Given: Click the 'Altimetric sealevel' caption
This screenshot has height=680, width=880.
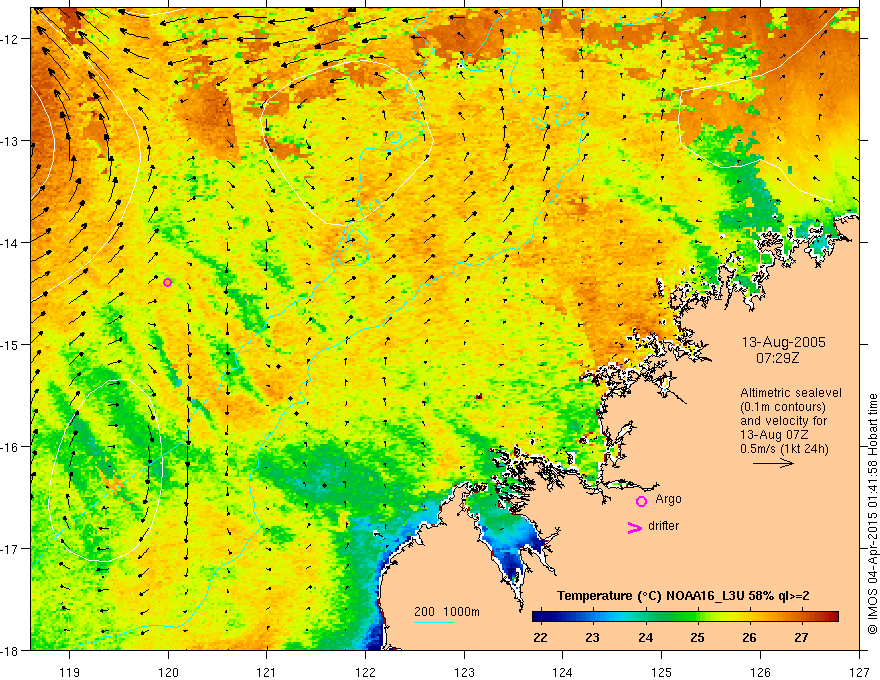Looking at the screenshot, I should (x=791, y=393).
